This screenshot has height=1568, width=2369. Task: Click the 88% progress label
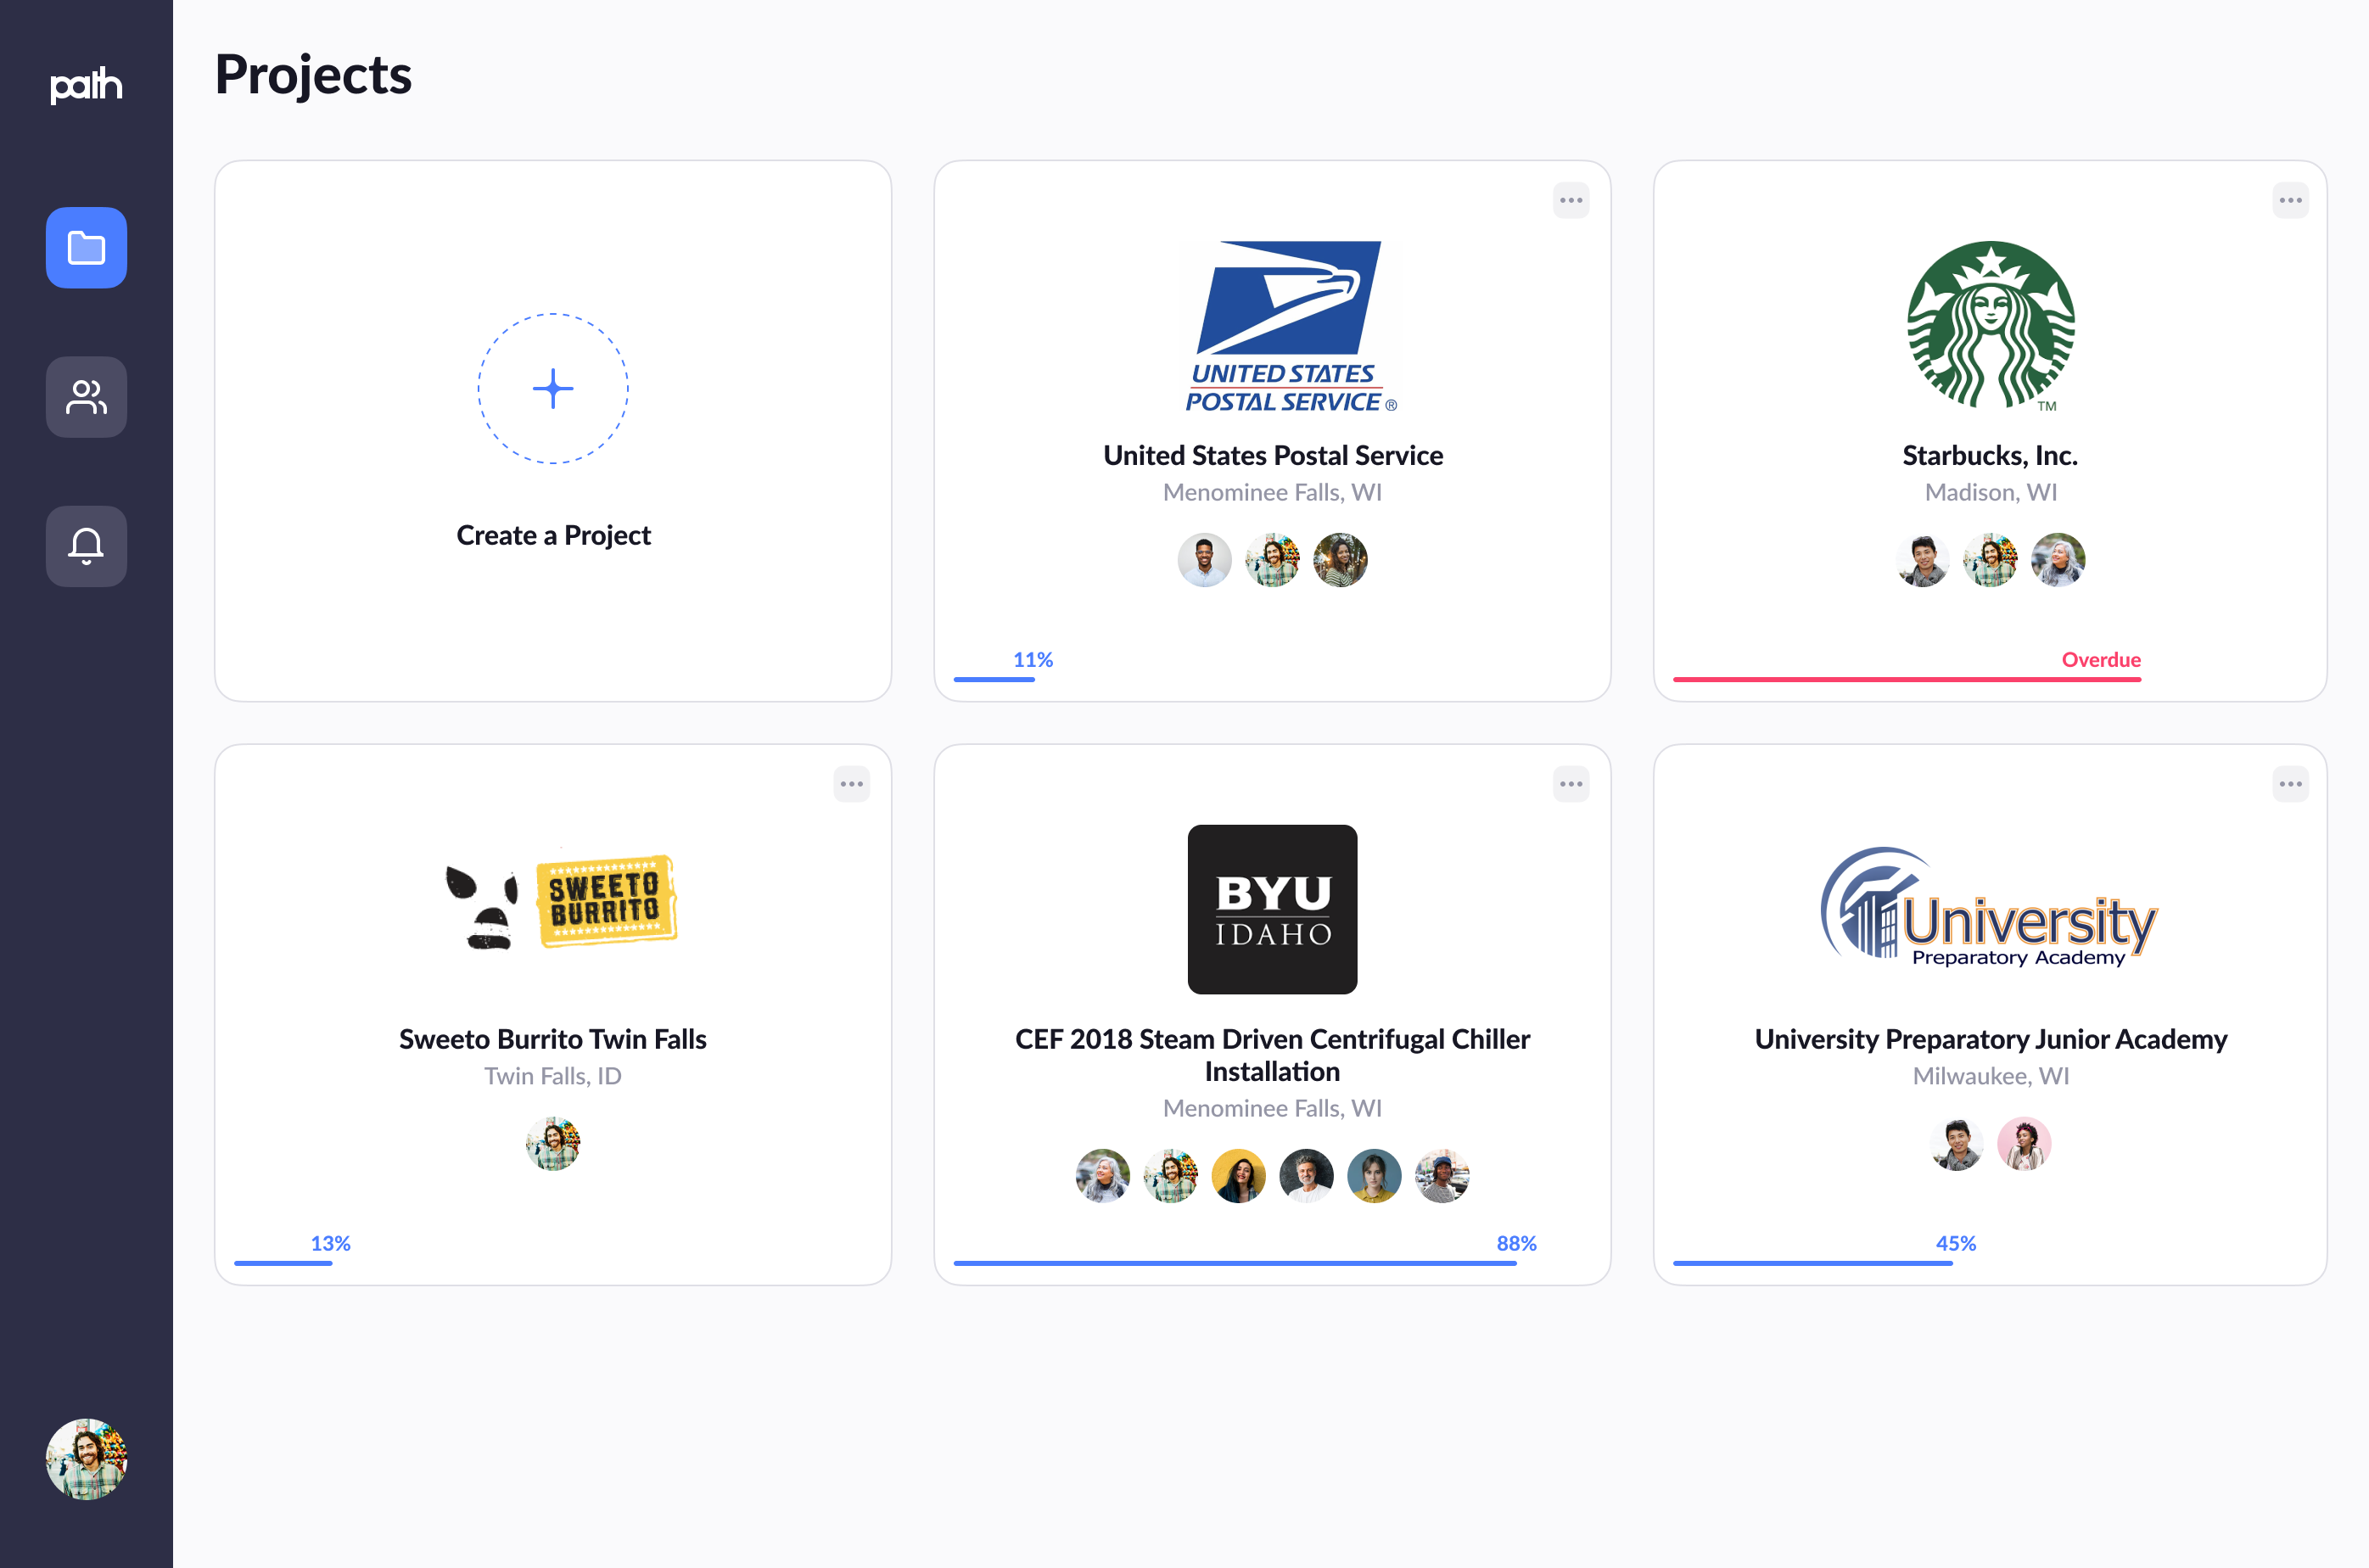click(x=1516, y=1243)
